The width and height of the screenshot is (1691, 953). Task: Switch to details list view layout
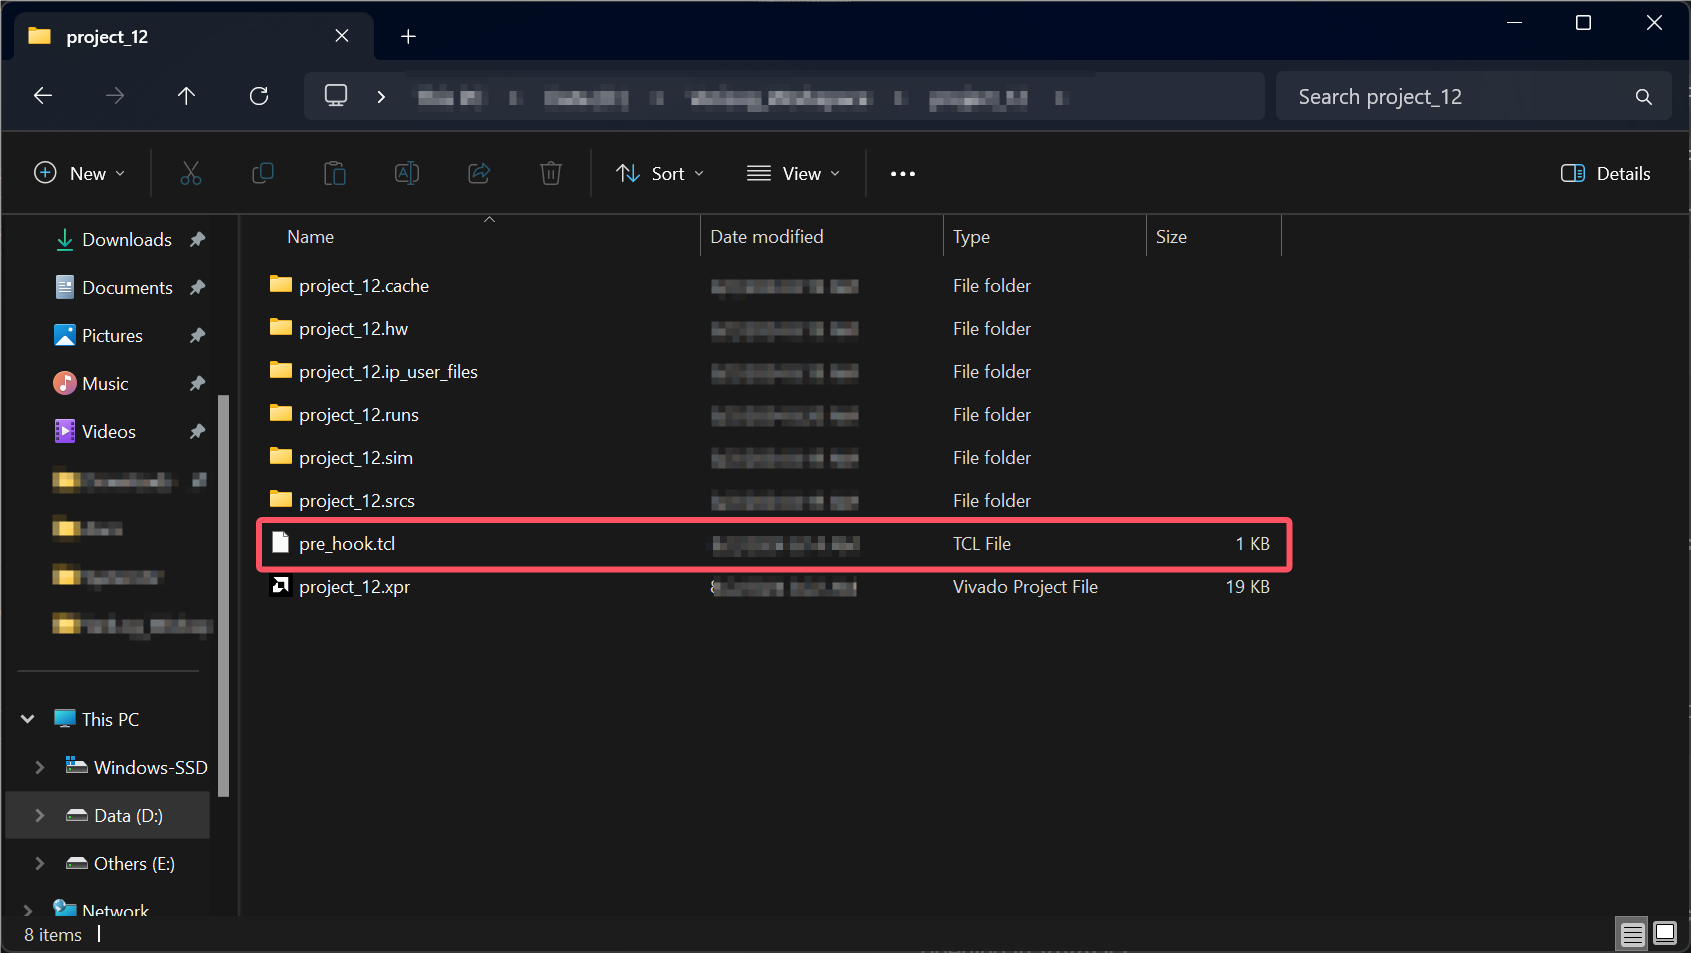tap(1632, 934)
